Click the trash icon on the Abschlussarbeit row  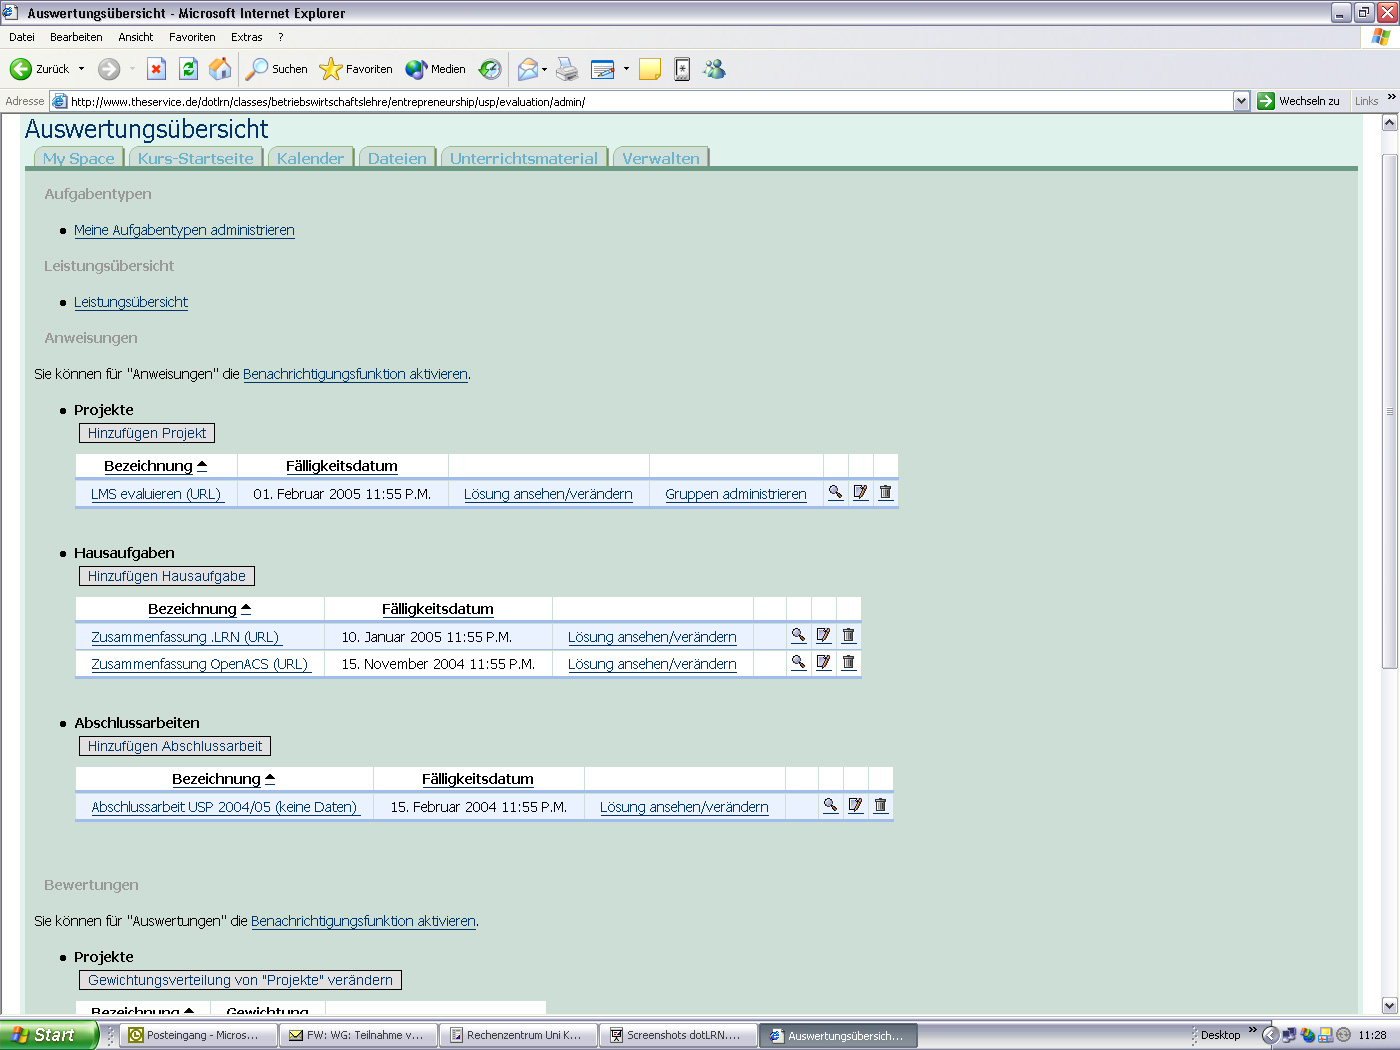pos(880,805)
